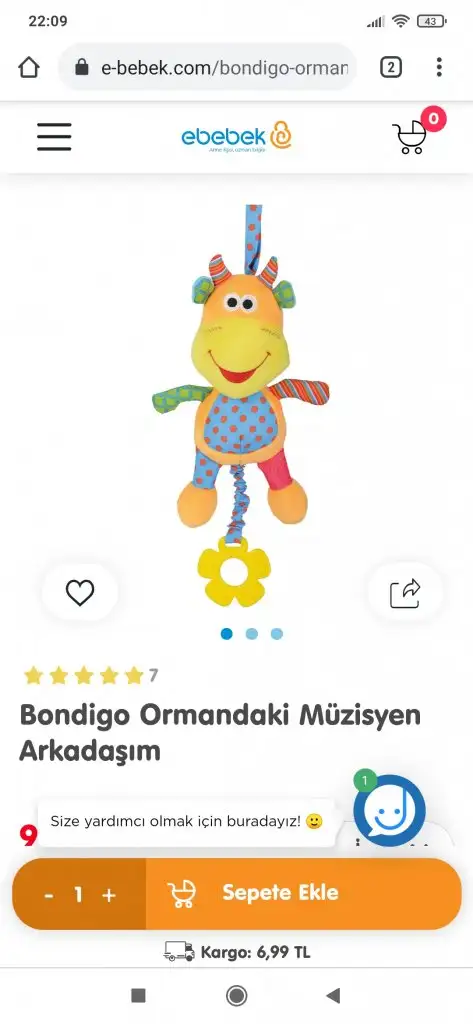Open Android recent apps square button
The image size is (473, 1024).
[x=139, y=995]
